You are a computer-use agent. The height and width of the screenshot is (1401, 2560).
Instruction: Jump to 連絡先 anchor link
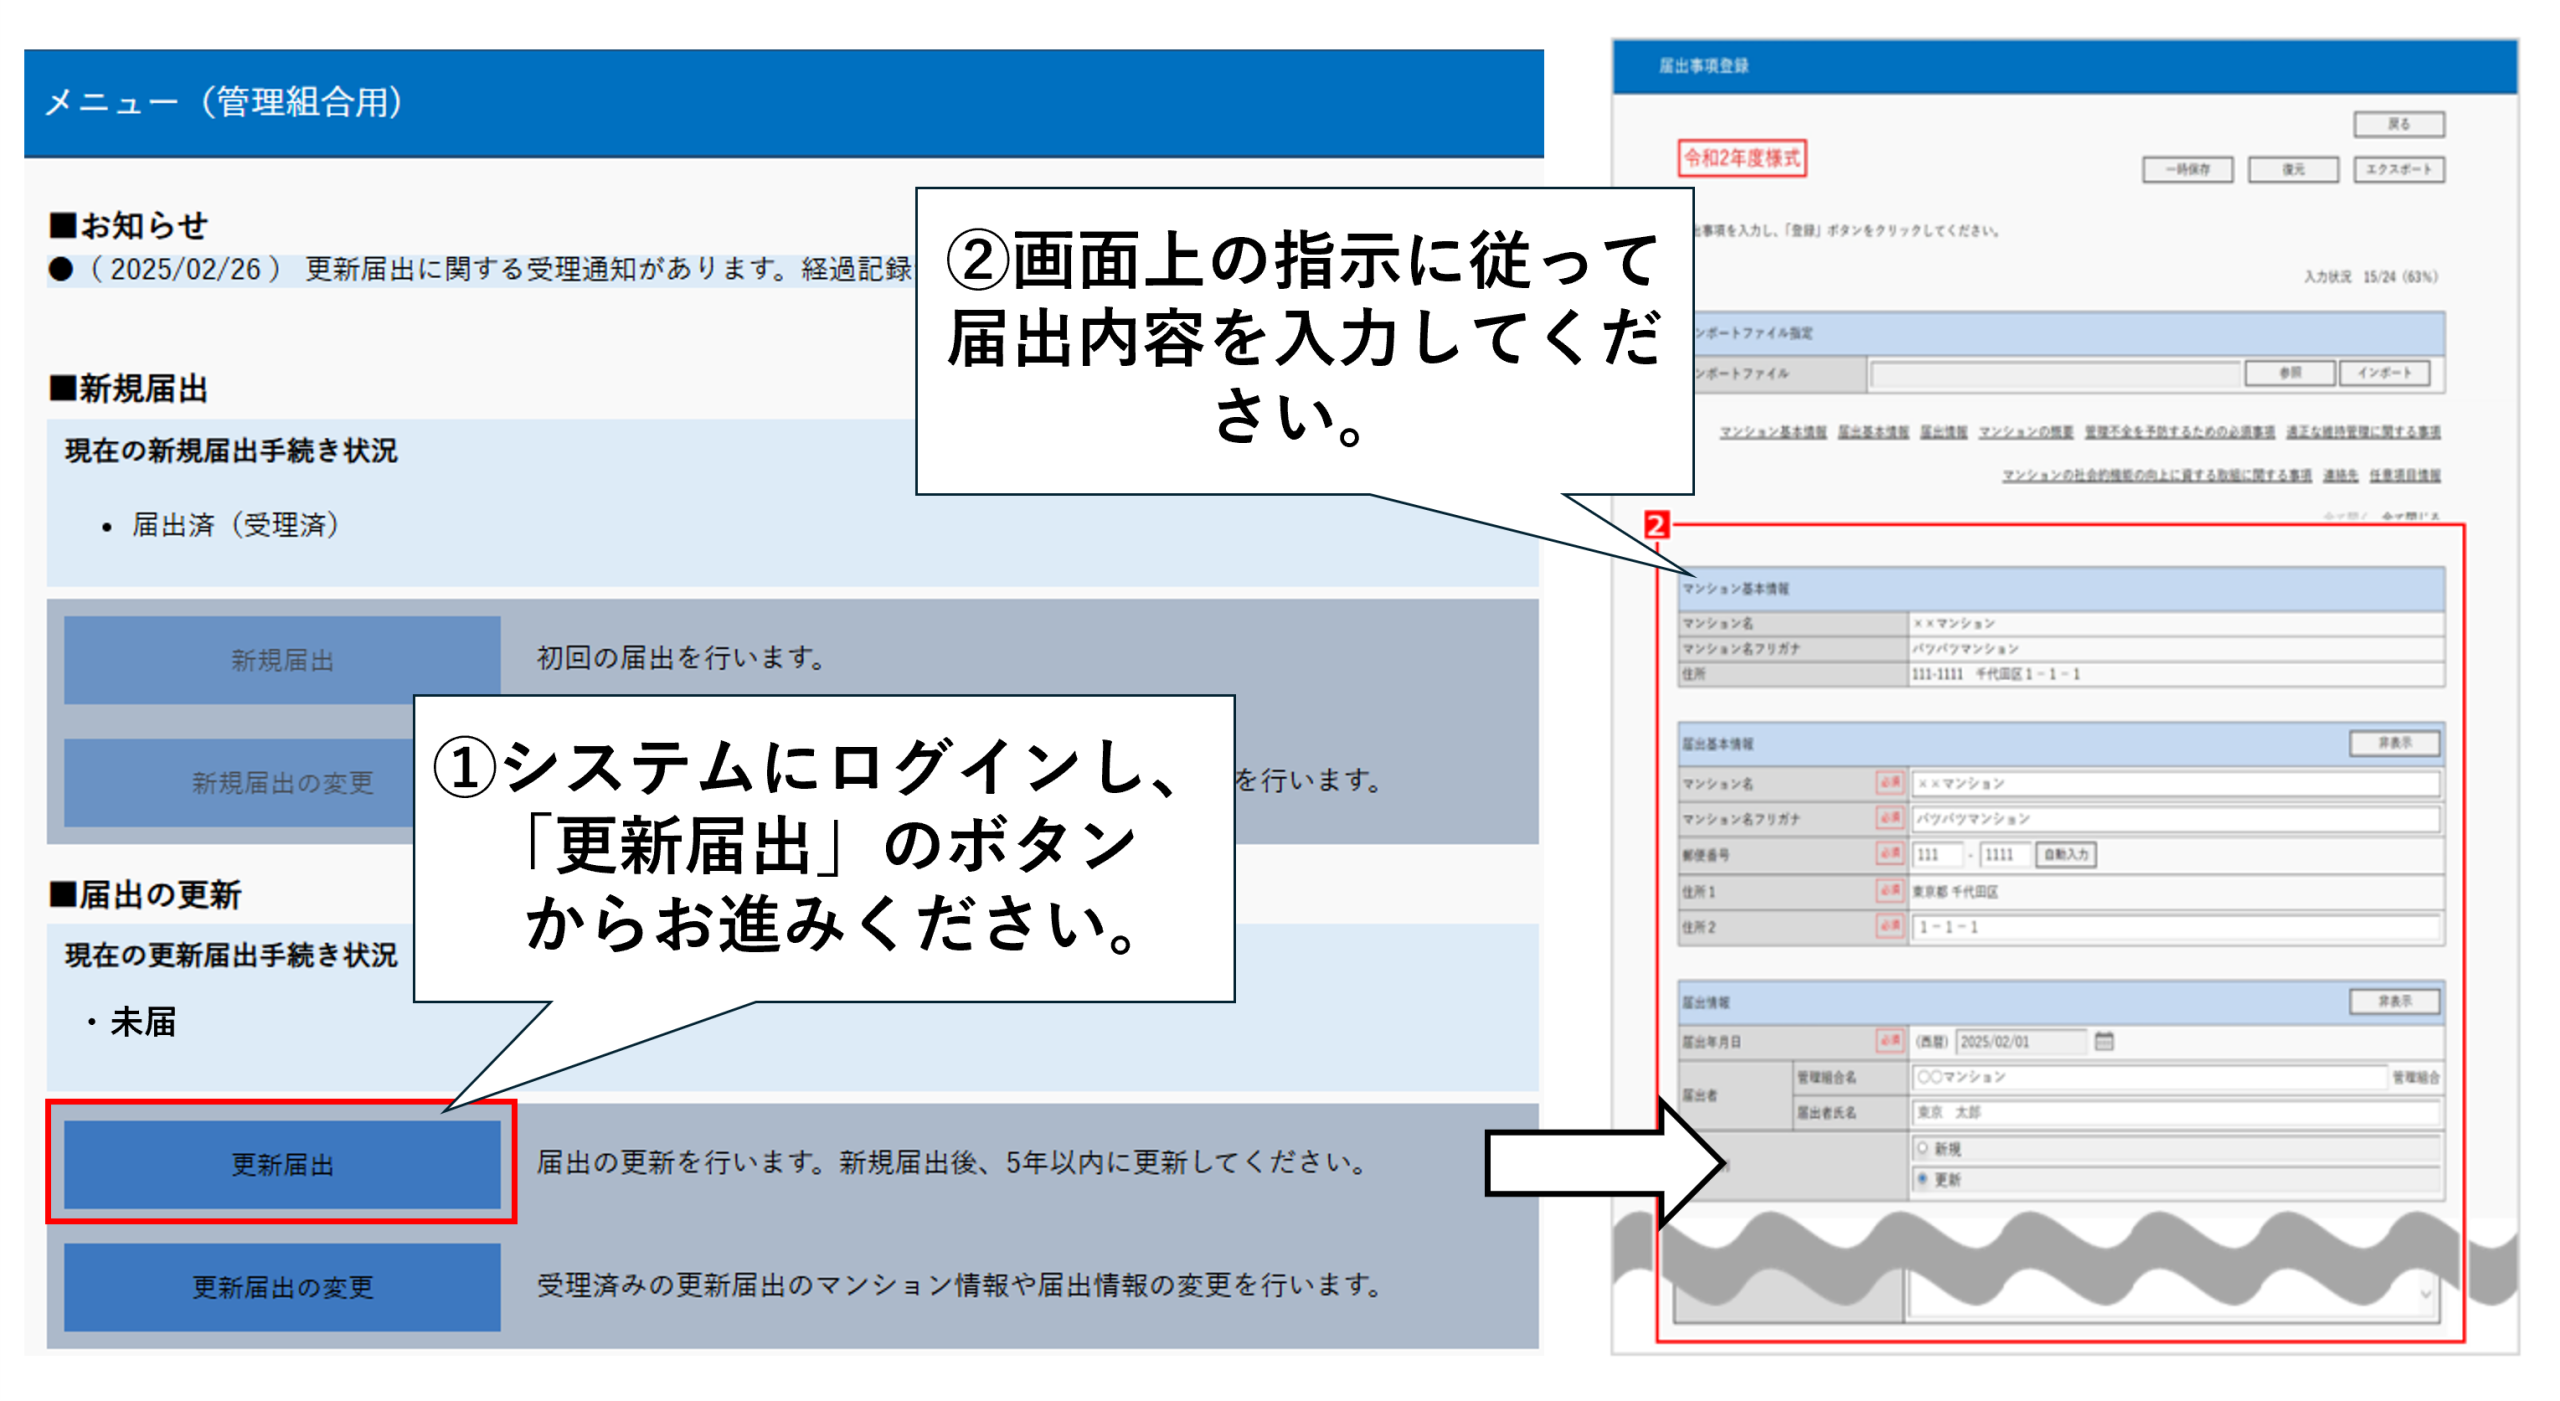(x=2339, y=475)
